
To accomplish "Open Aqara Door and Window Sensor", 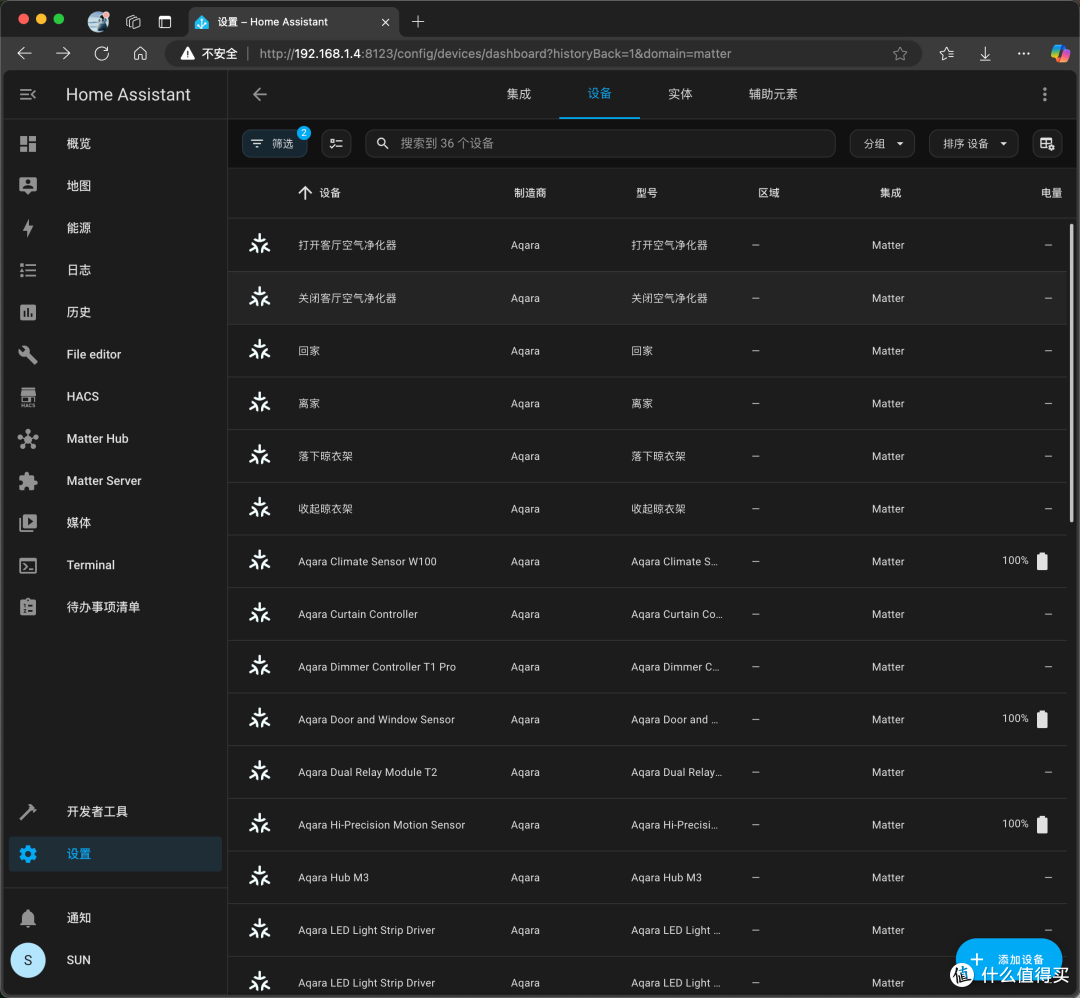I will click(x=647, y=720).
